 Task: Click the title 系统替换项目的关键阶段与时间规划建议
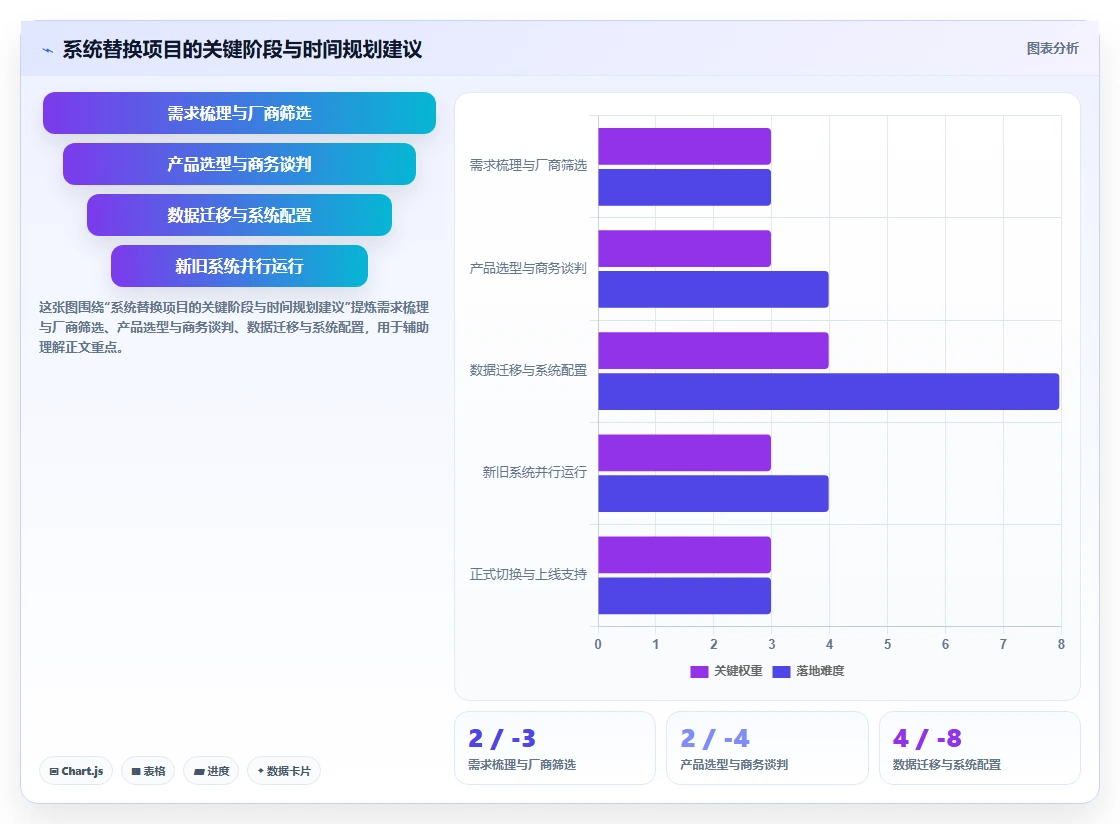pyautogui.click(x=242, y=49)
